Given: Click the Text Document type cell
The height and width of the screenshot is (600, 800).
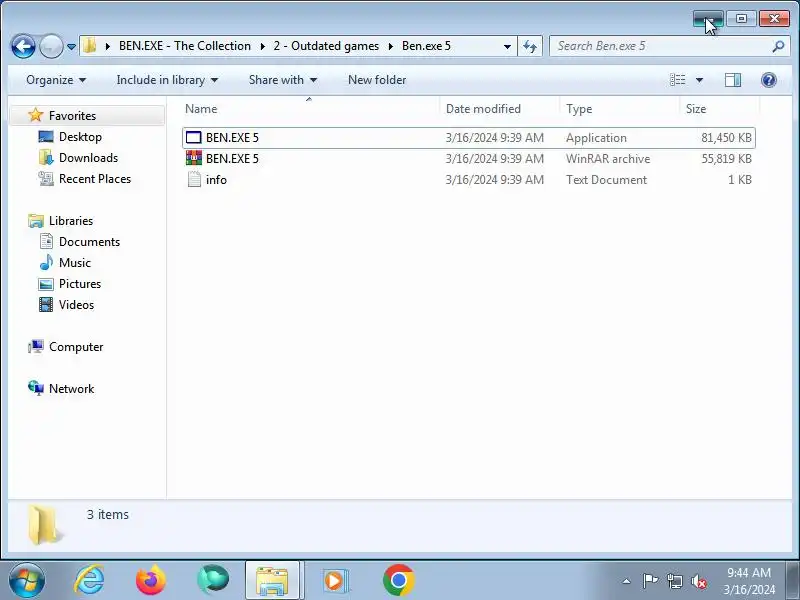Looking at the screenshot, I should [606, 180].
